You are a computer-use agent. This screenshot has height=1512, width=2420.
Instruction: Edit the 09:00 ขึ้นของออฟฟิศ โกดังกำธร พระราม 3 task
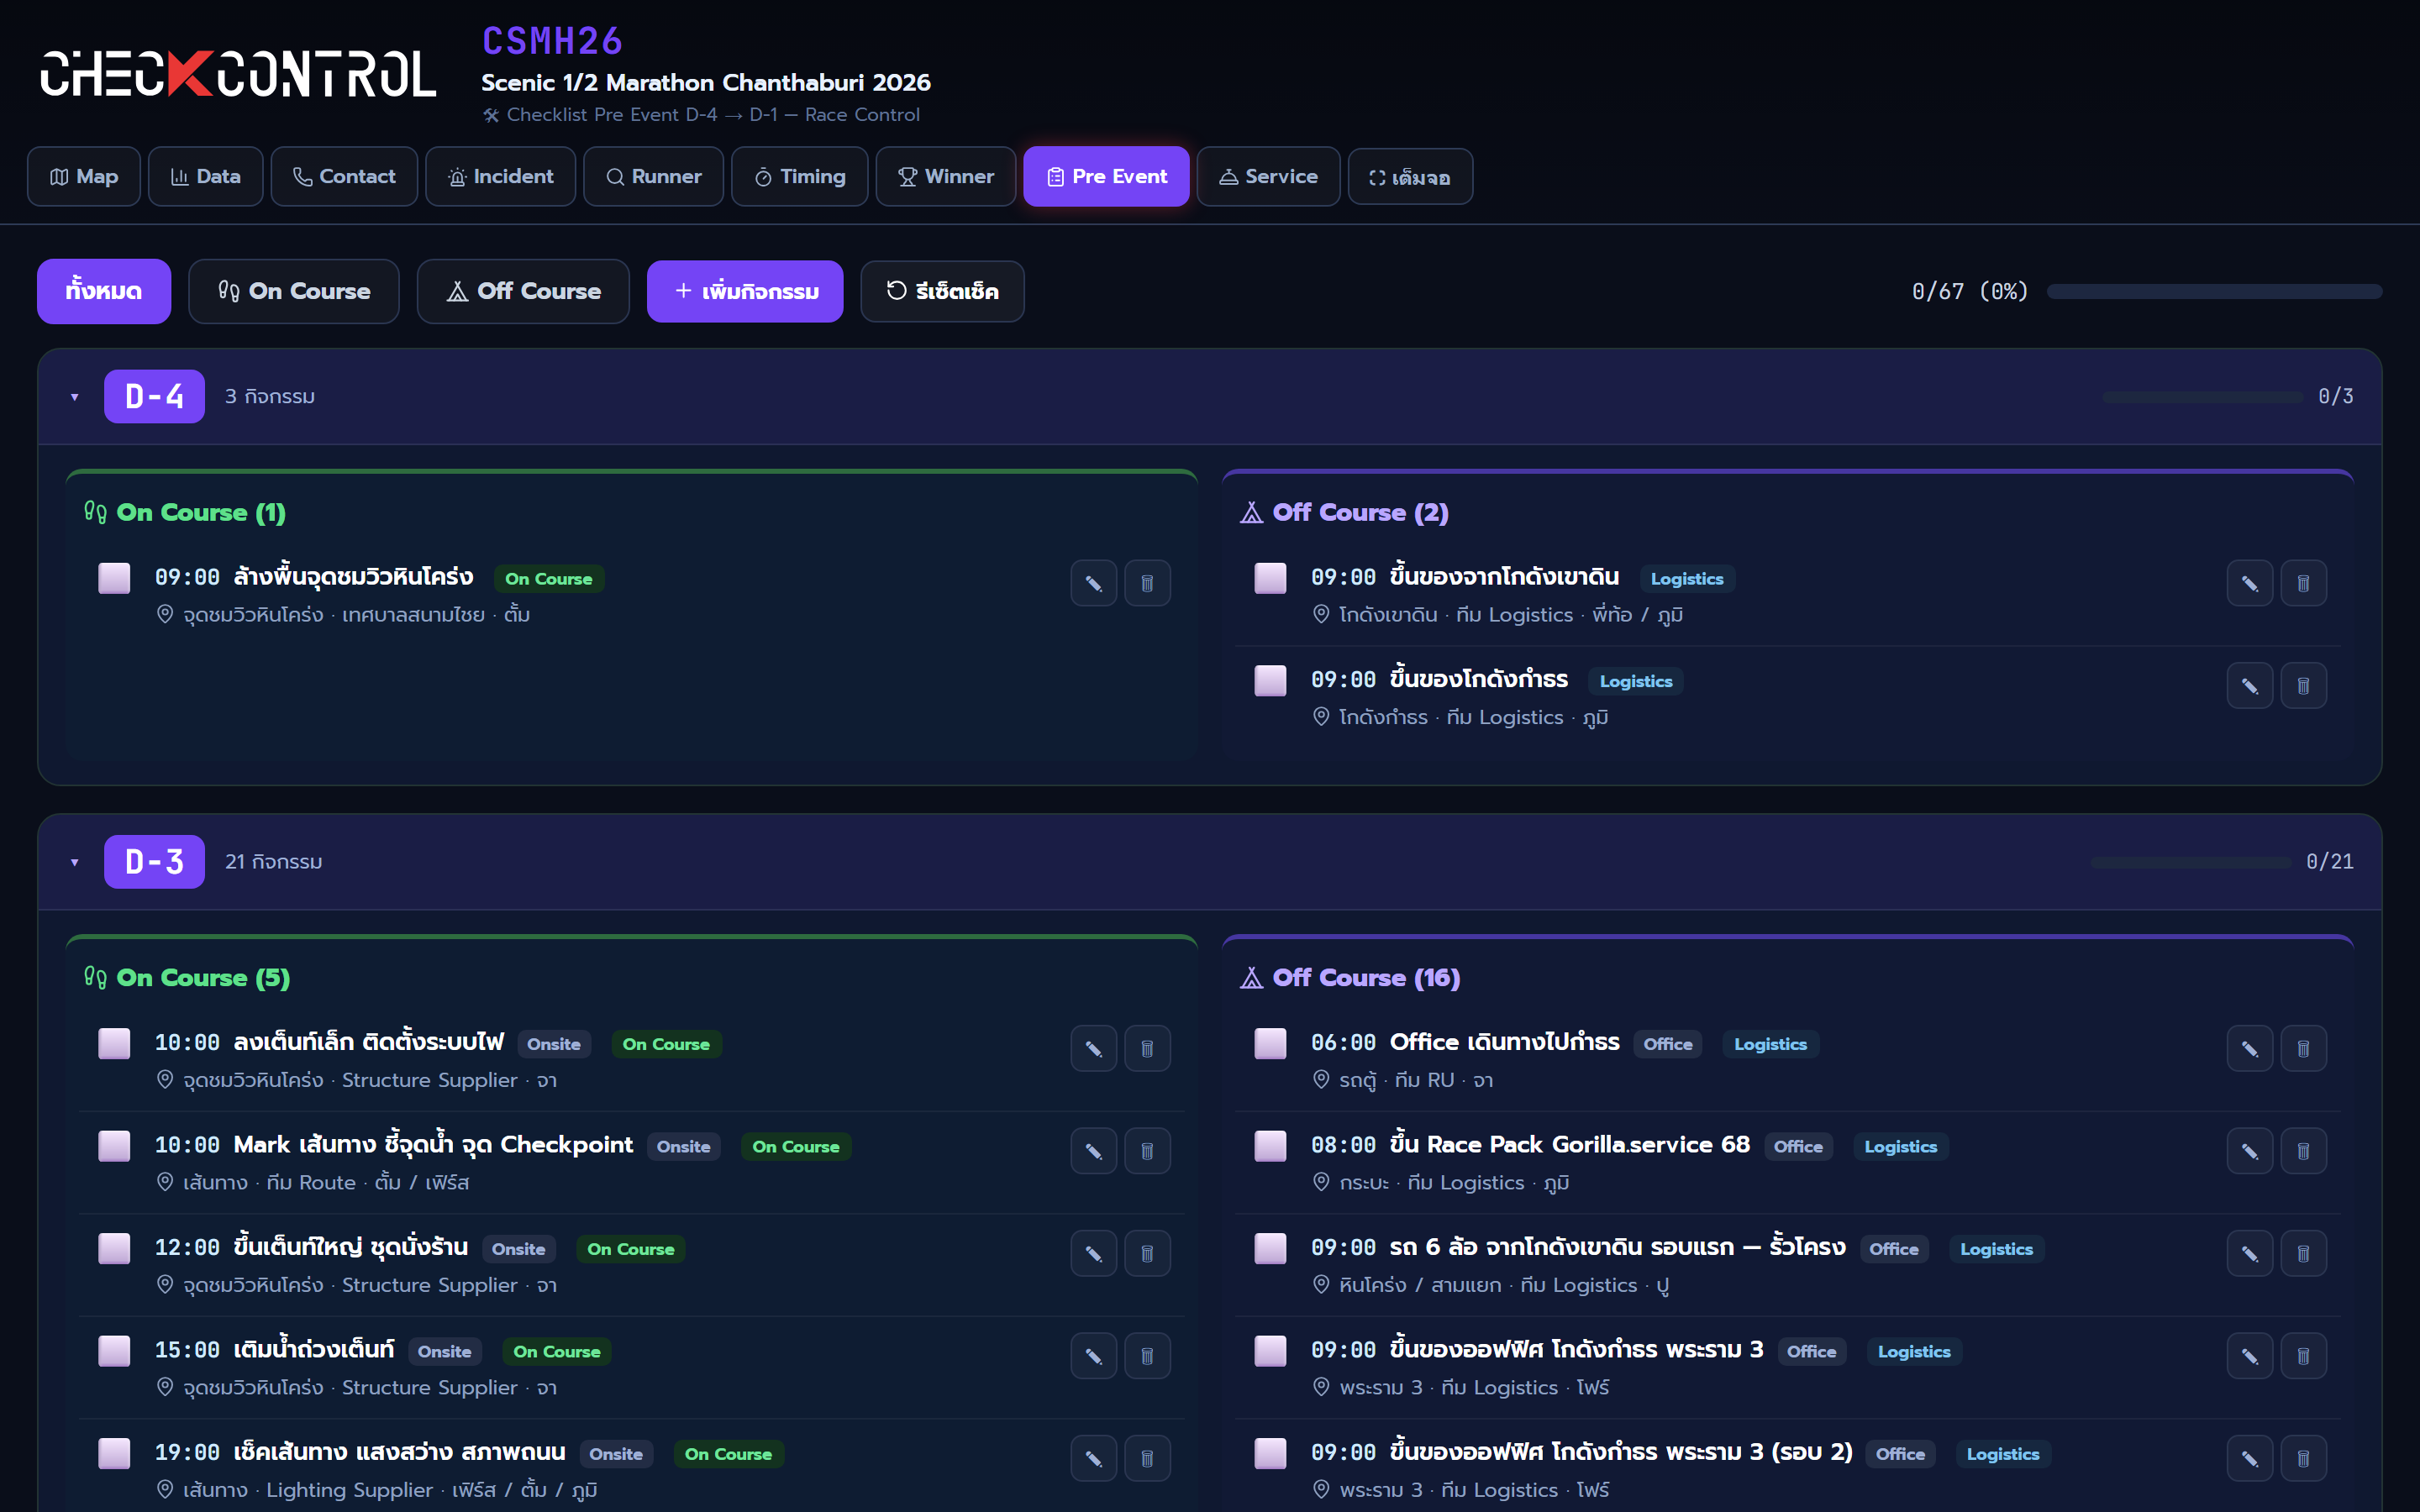click(x=2249, y=1356)
